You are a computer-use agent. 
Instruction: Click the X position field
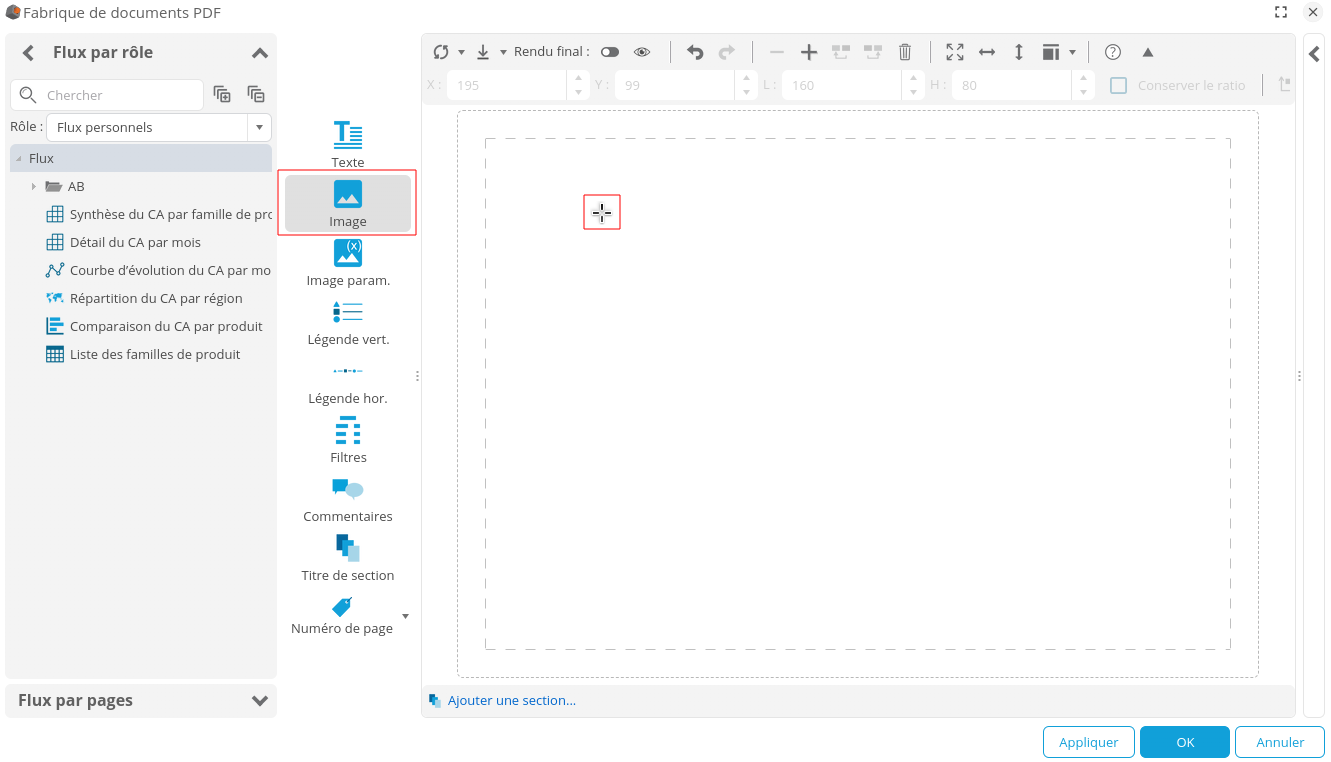point(507,85)
